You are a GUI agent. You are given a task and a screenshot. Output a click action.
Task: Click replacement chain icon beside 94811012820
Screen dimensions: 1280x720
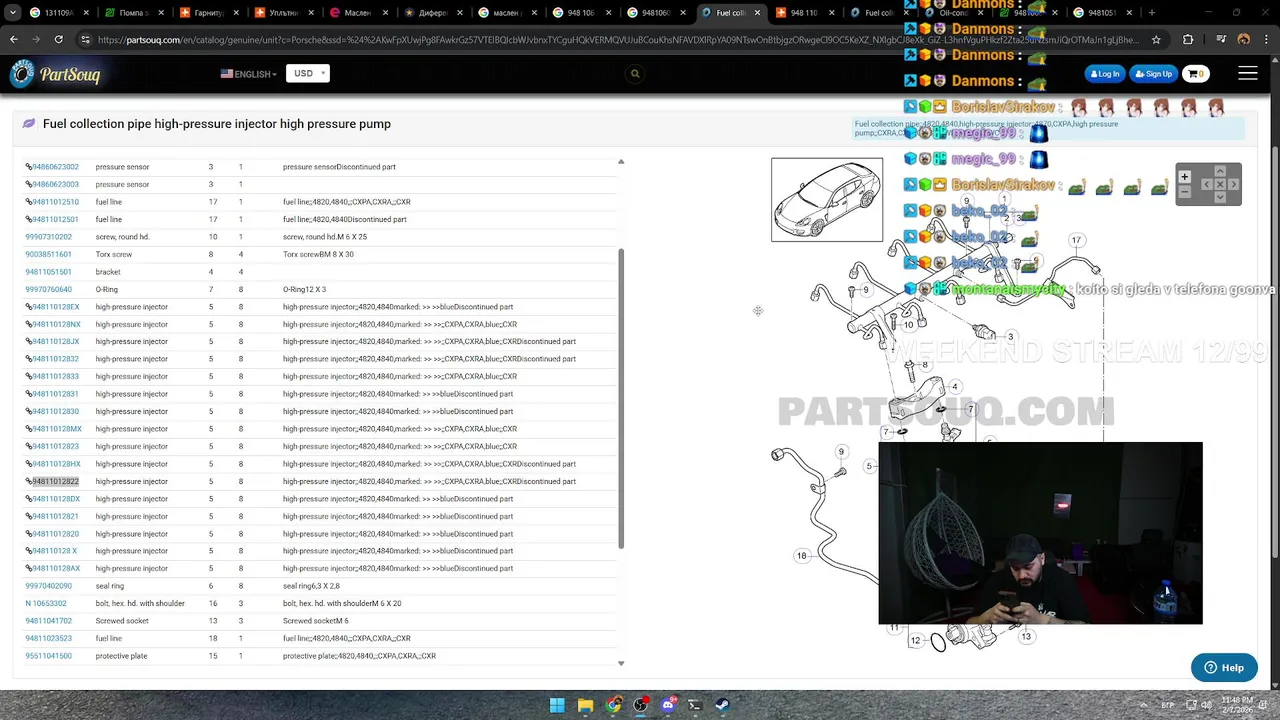(x=29, y=534)
